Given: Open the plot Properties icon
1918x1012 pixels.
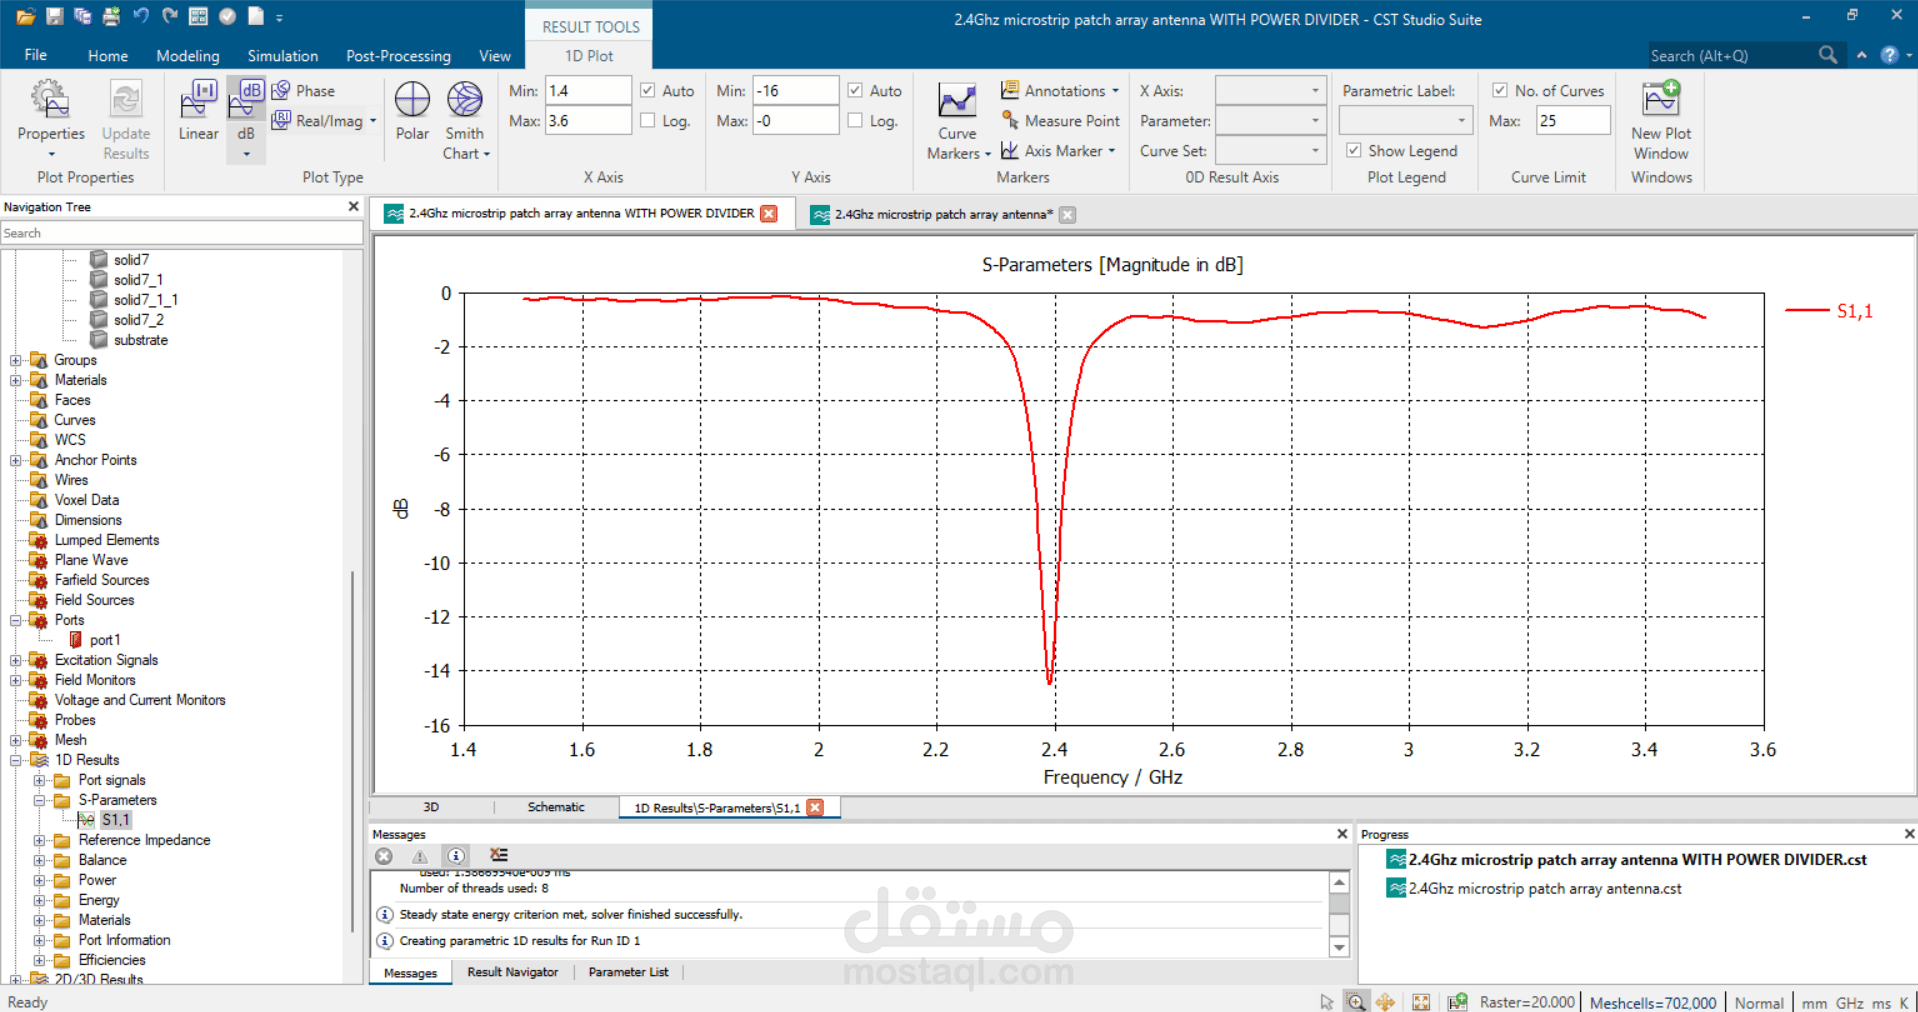Looking at the screenshot, I should coord(50,101).
